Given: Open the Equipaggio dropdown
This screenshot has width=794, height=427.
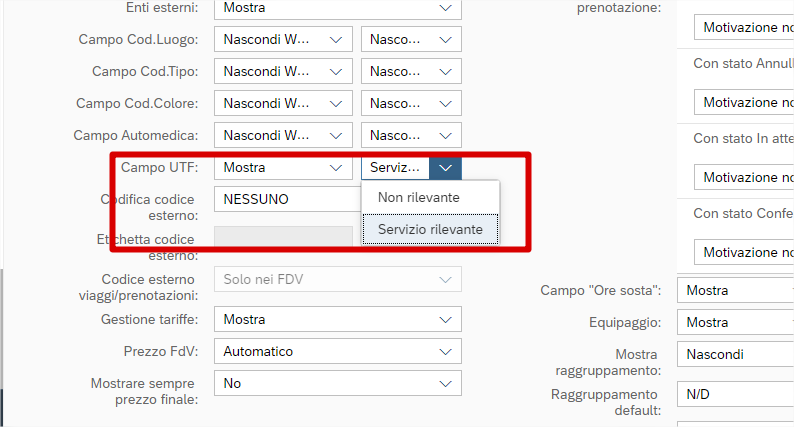Looking at the screenshot, I should pos(735,323).
